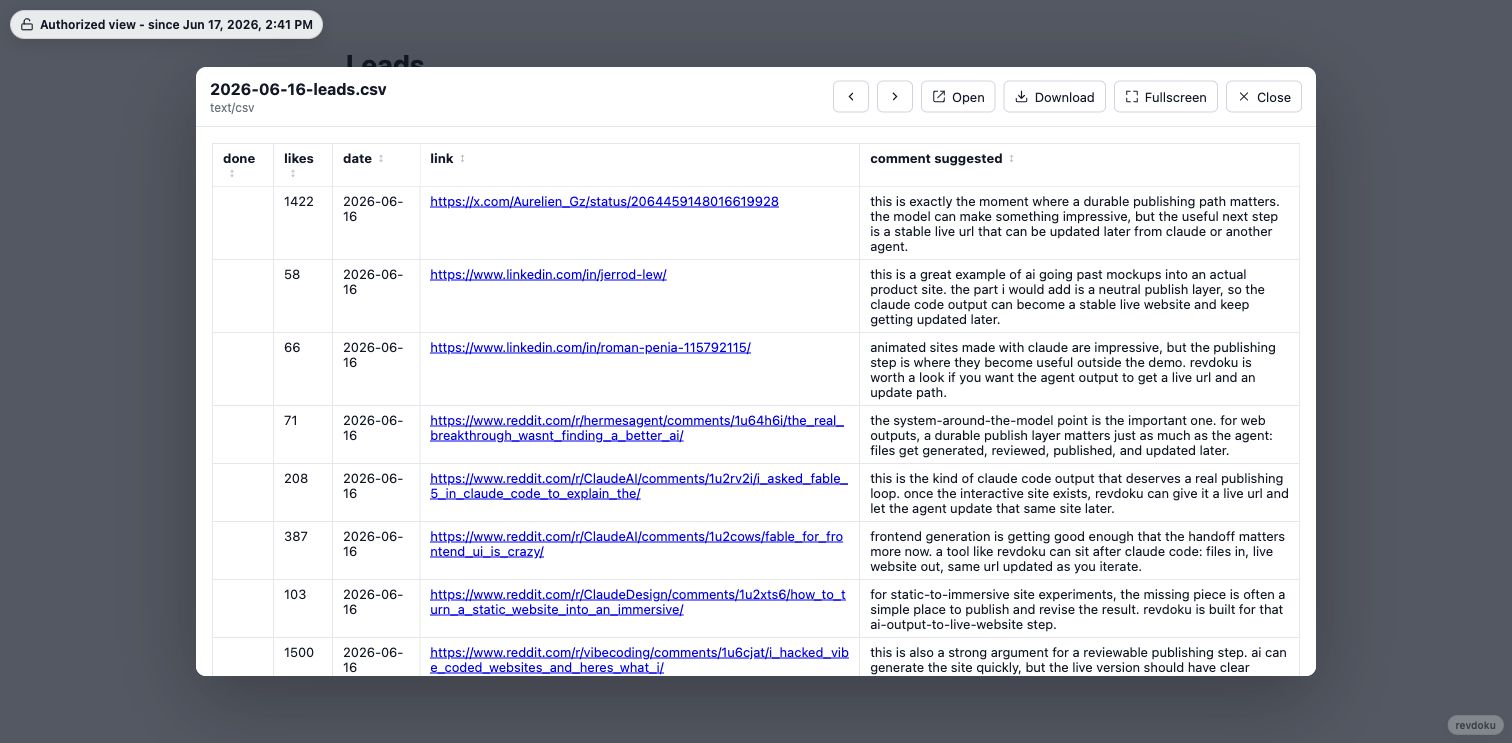
Task: Click the file name 2026-06-16-leads.csv title
Action: coord(298,89)
